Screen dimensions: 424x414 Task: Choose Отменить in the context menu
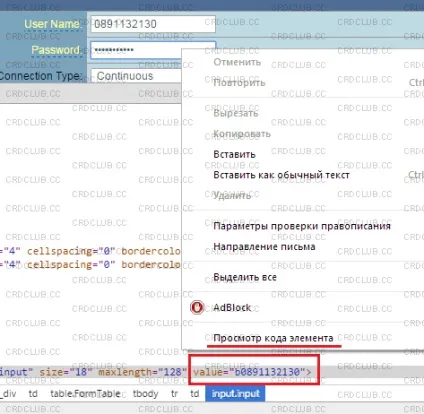coord(237,62)
